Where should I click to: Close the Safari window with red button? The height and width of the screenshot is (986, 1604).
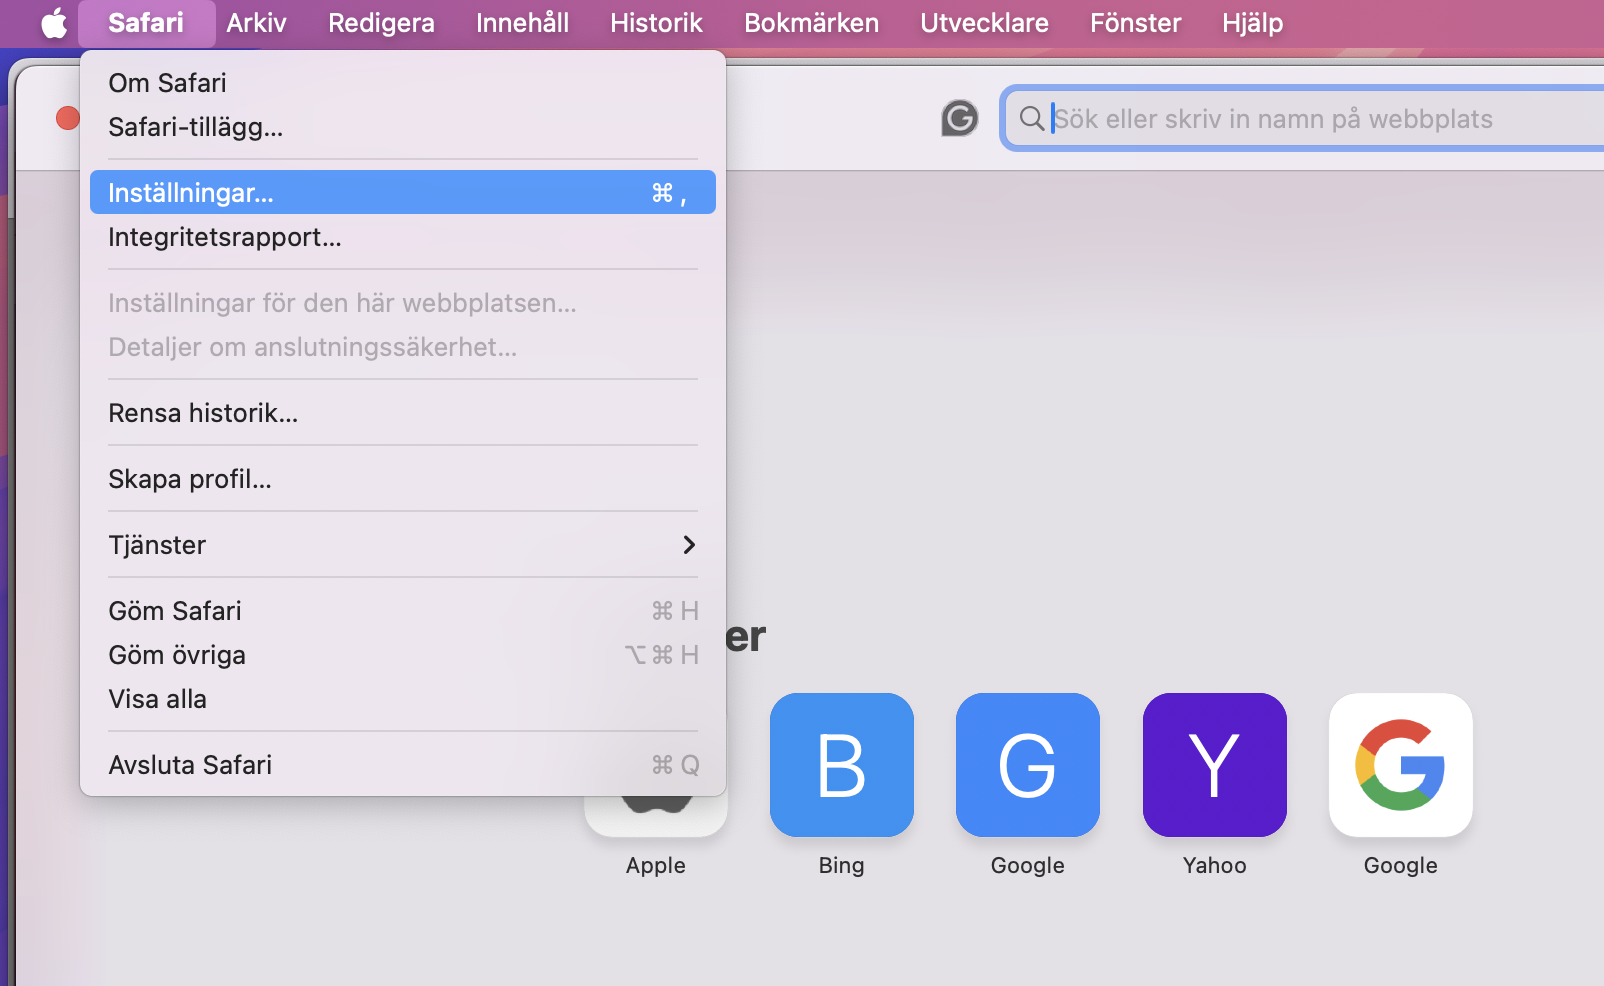pyautogui.click(x=68, y=118)
